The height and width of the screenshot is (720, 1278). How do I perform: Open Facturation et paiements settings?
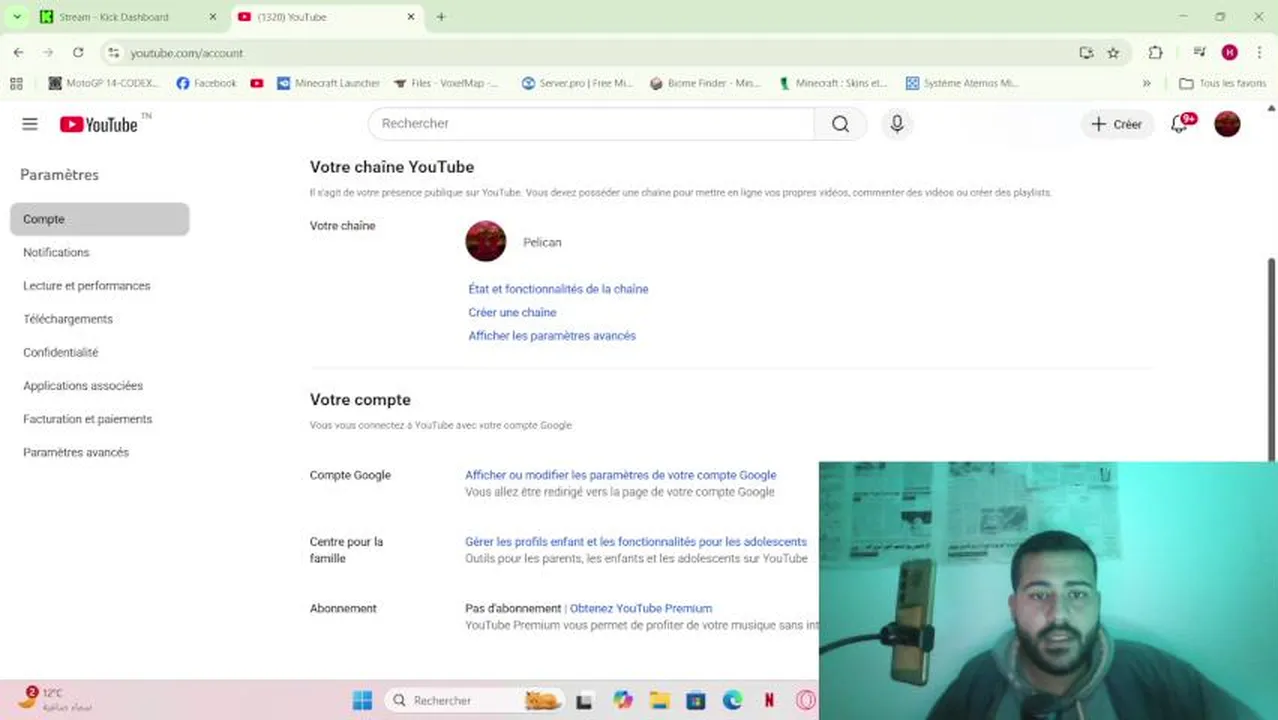(87, 419)
